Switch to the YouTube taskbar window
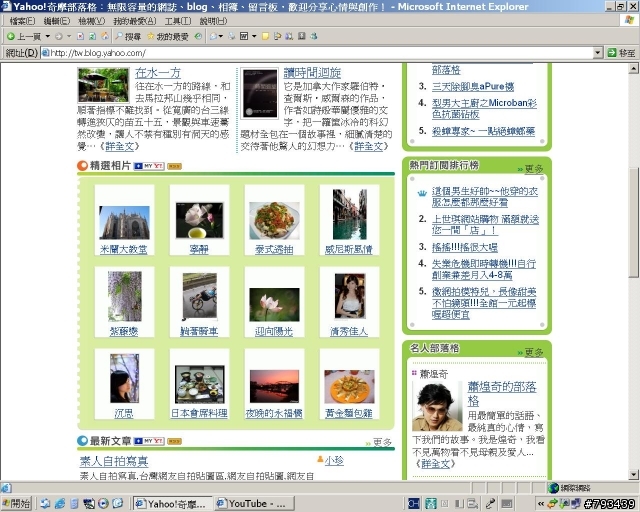The width and height of the screenshot is (640, 512). click(255, 503)
